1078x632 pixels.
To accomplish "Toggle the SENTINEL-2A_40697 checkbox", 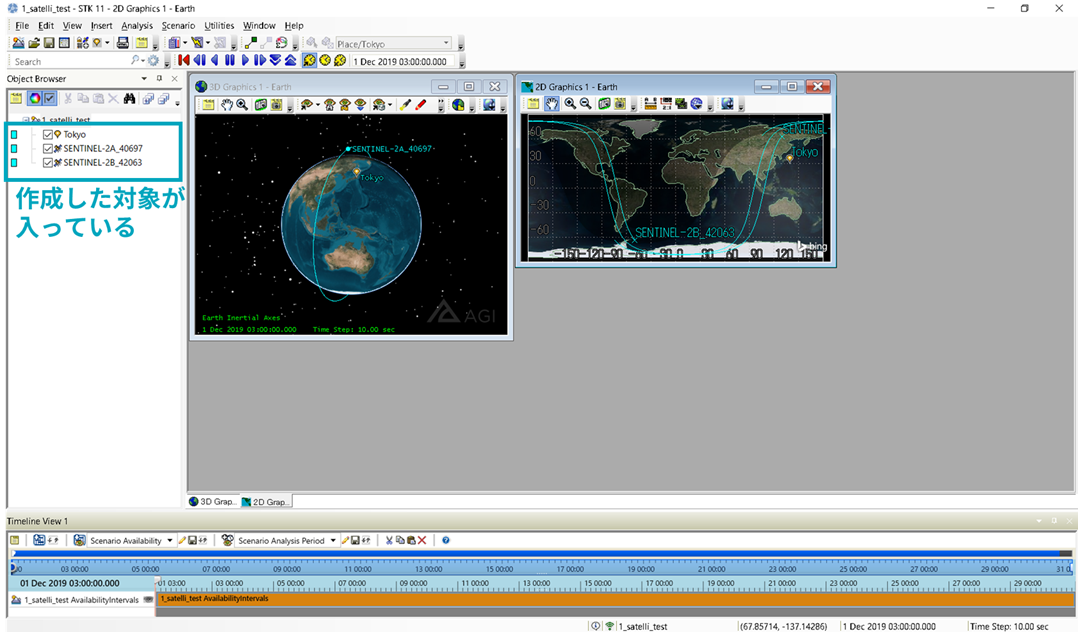I will (47, 148).
